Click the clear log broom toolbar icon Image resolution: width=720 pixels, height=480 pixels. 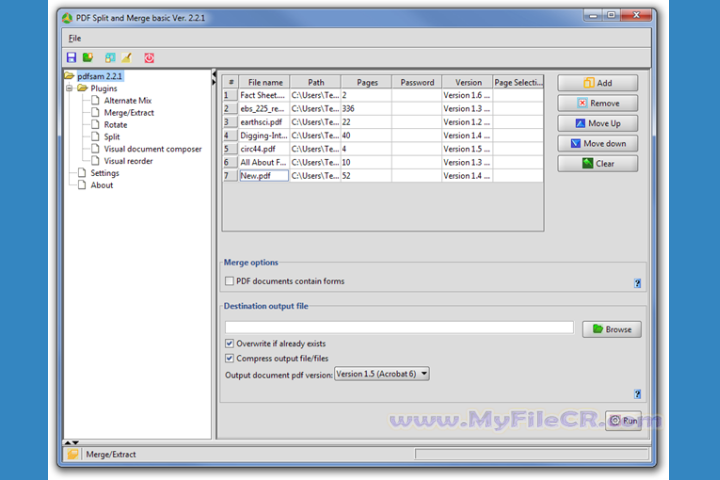coord(126,57)
